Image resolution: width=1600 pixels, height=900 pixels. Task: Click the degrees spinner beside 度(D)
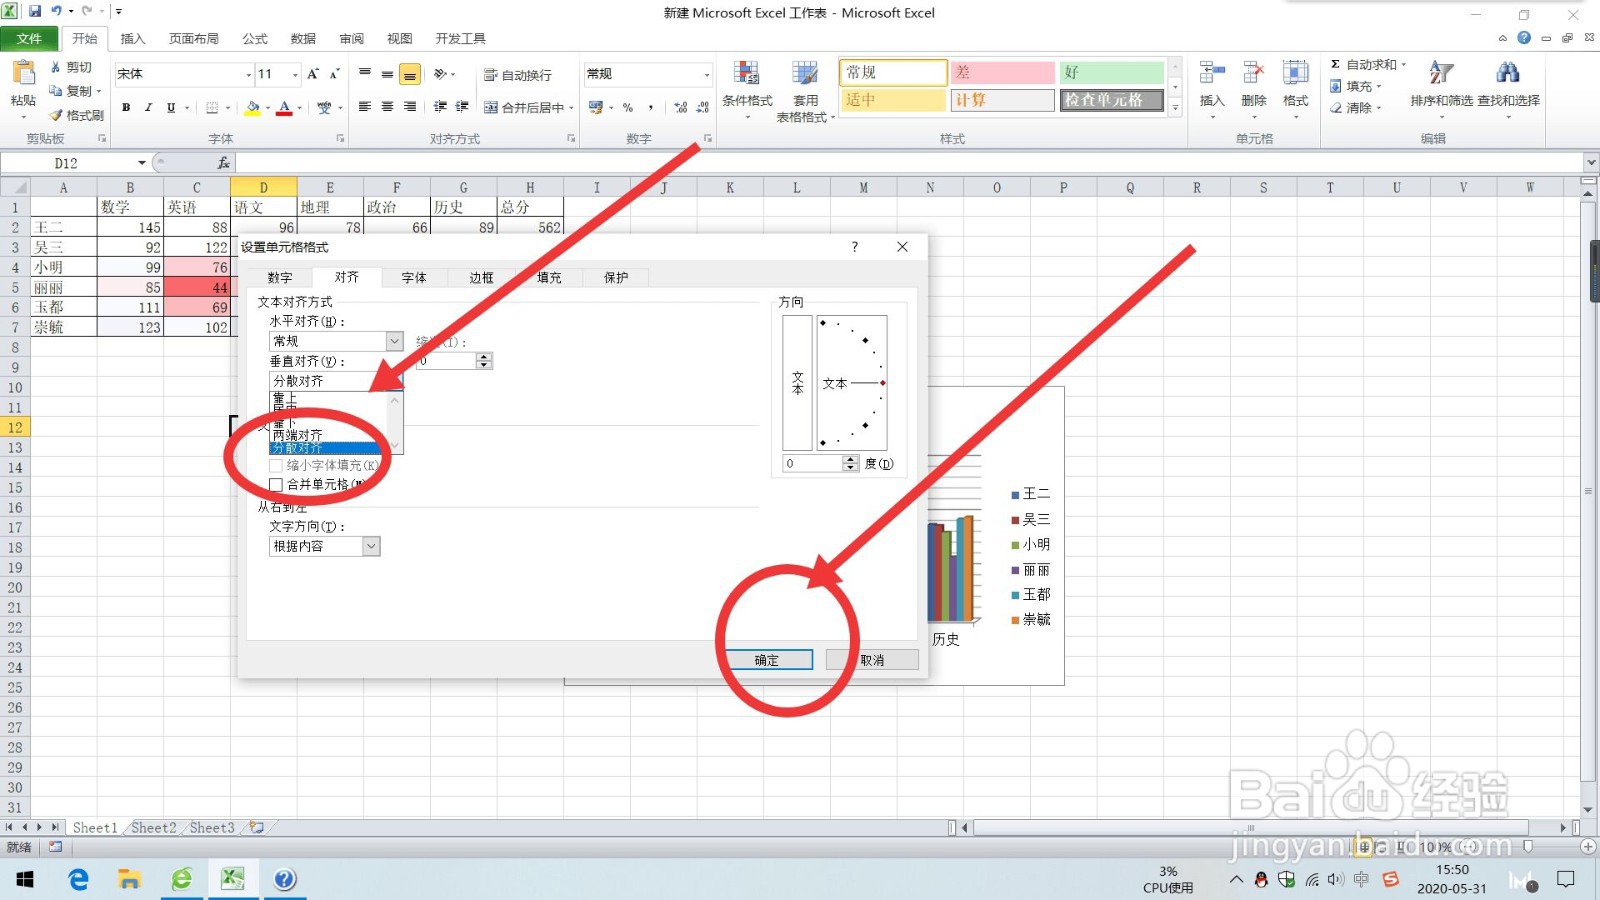(x=851, y=463)
